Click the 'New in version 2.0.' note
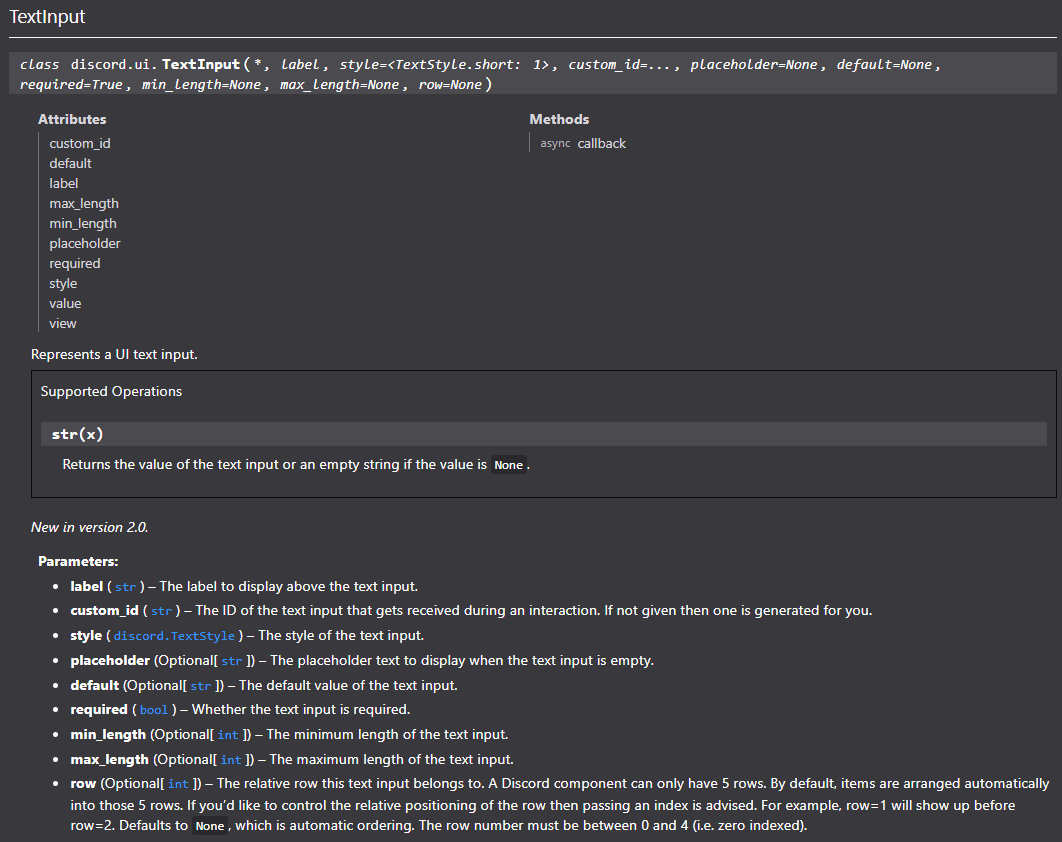This screenshot has width=1062, height=842. [89, 528]
